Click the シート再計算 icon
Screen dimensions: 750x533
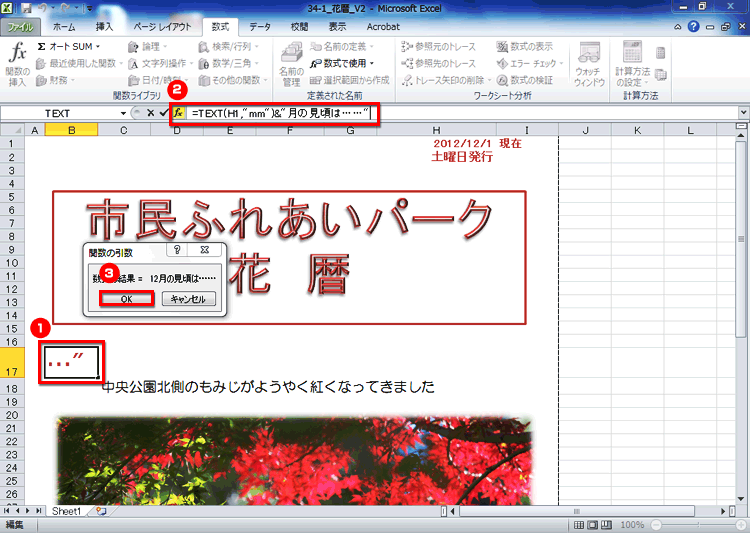(661, 74)
